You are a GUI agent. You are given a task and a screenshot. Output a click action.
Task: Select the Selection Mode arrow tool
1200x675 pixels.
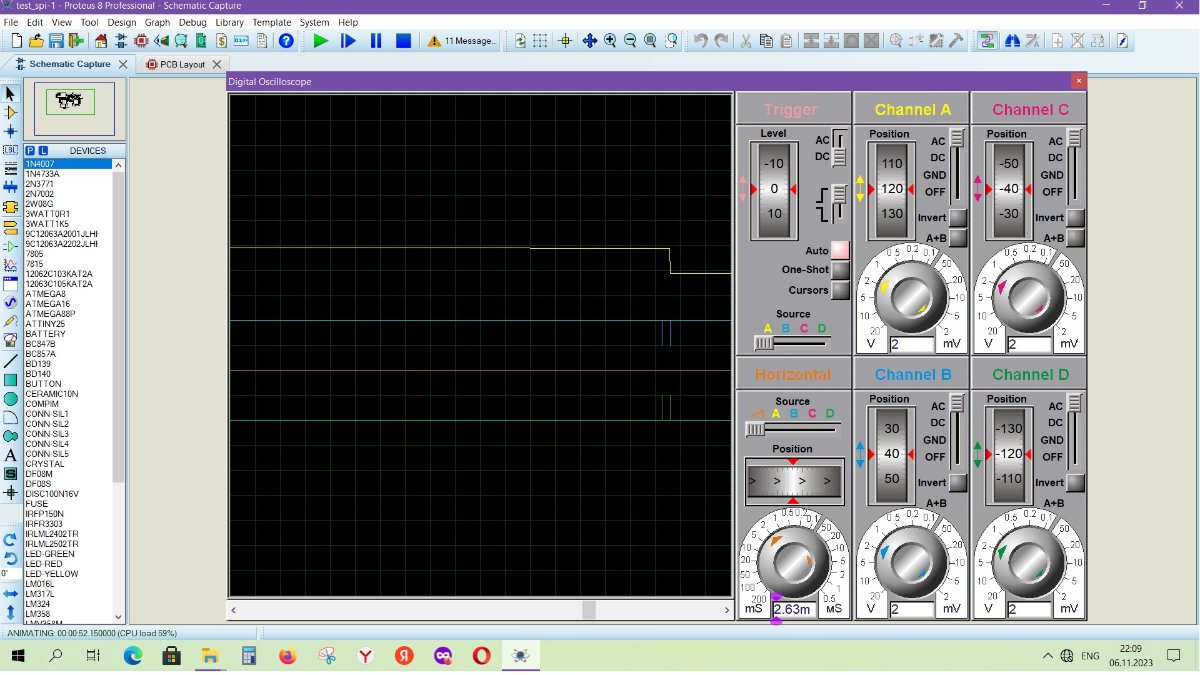(x=11, y=94)
